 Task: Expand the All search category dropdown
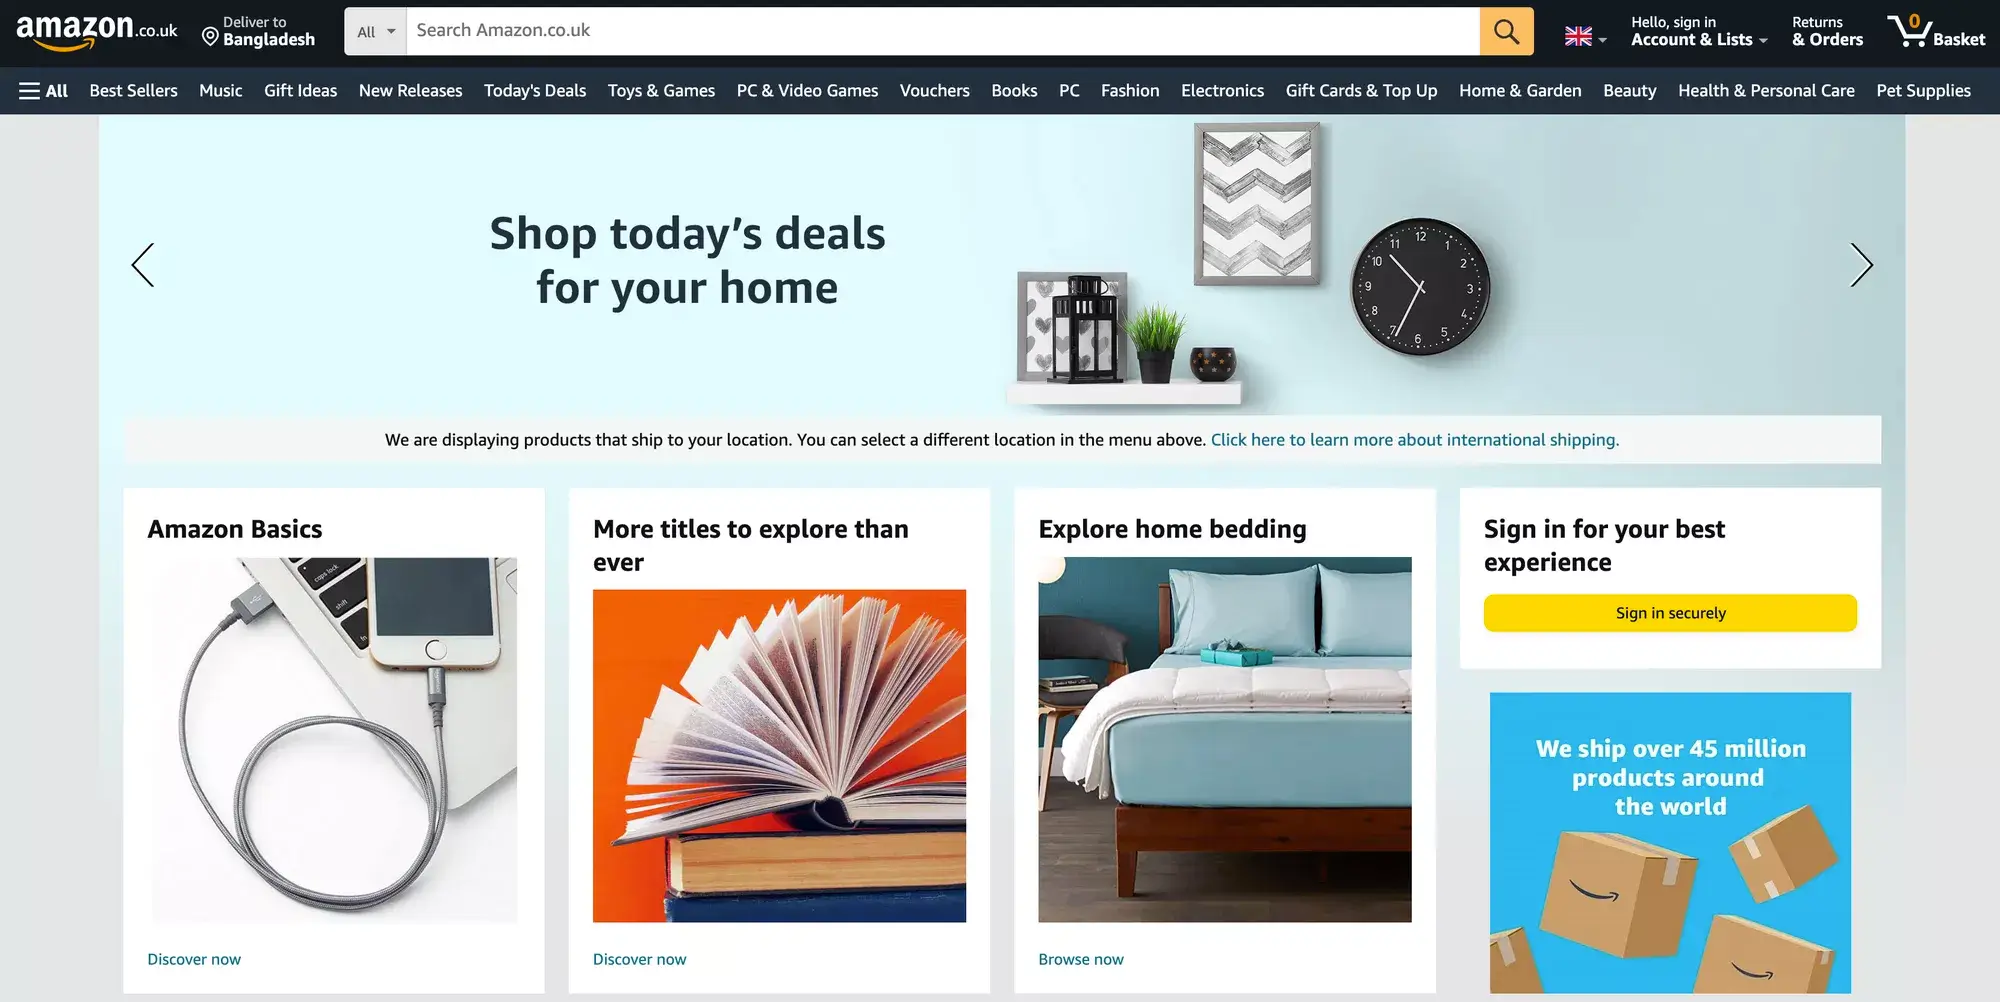(376, 32)
